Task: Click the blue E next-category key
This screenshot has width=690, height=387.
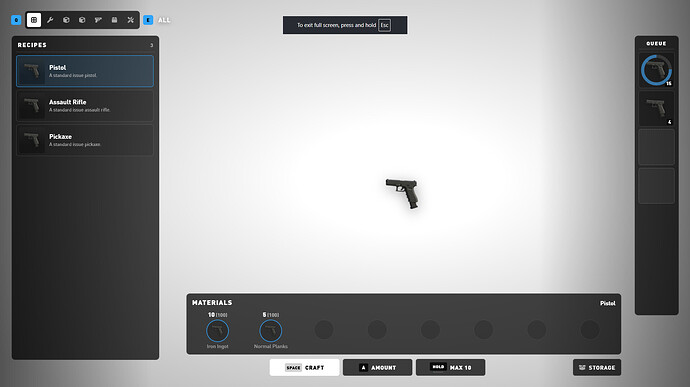Action: pyautogui.click(x=148, y=20)
